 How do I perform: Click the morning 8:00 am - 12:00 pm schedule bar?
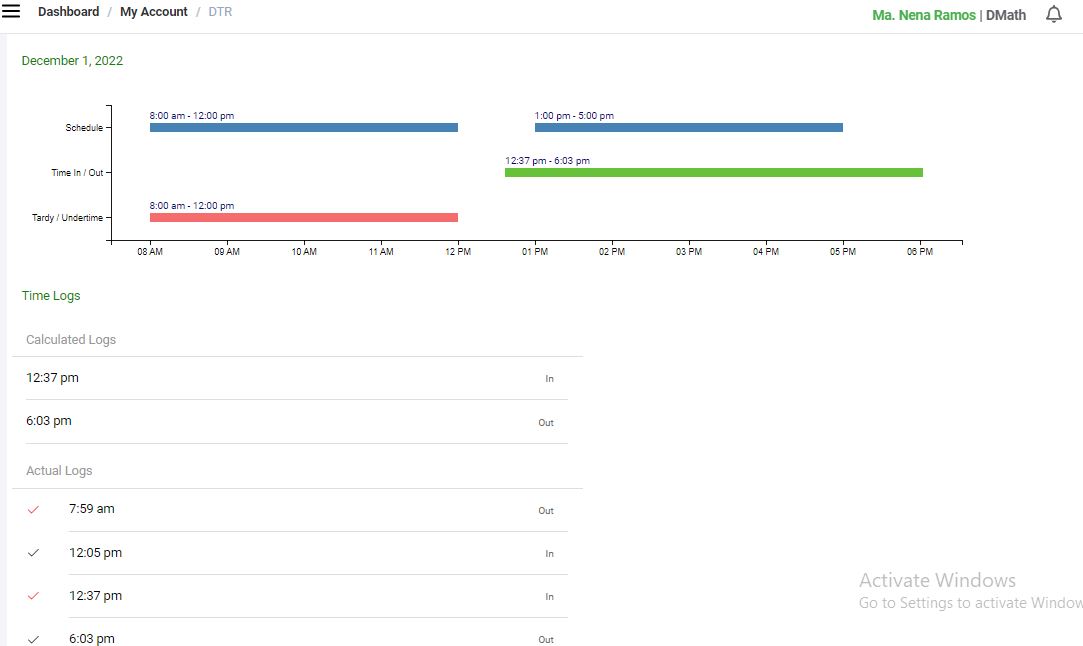click(x=303, y=128)
